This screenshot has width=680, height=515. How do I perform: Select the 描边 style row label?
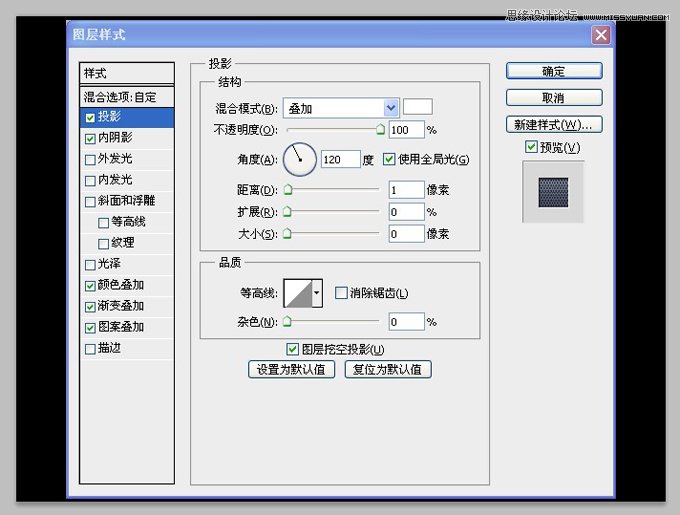tap(109, 348)
